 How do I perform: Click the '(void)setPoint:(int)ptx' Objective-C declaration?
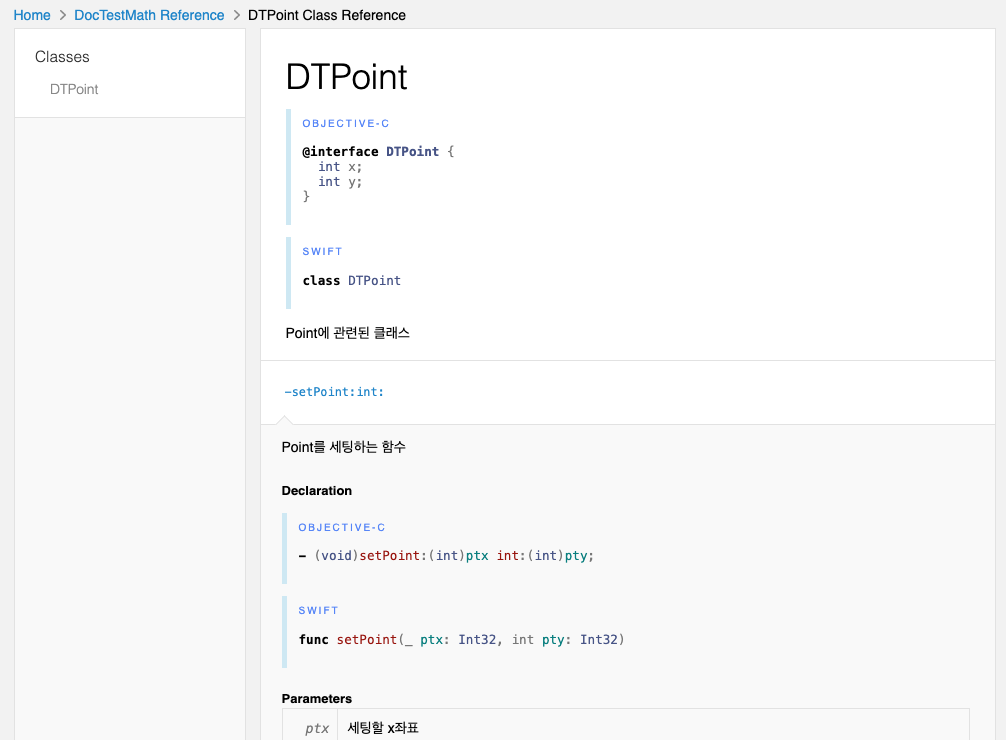point(447,556)
